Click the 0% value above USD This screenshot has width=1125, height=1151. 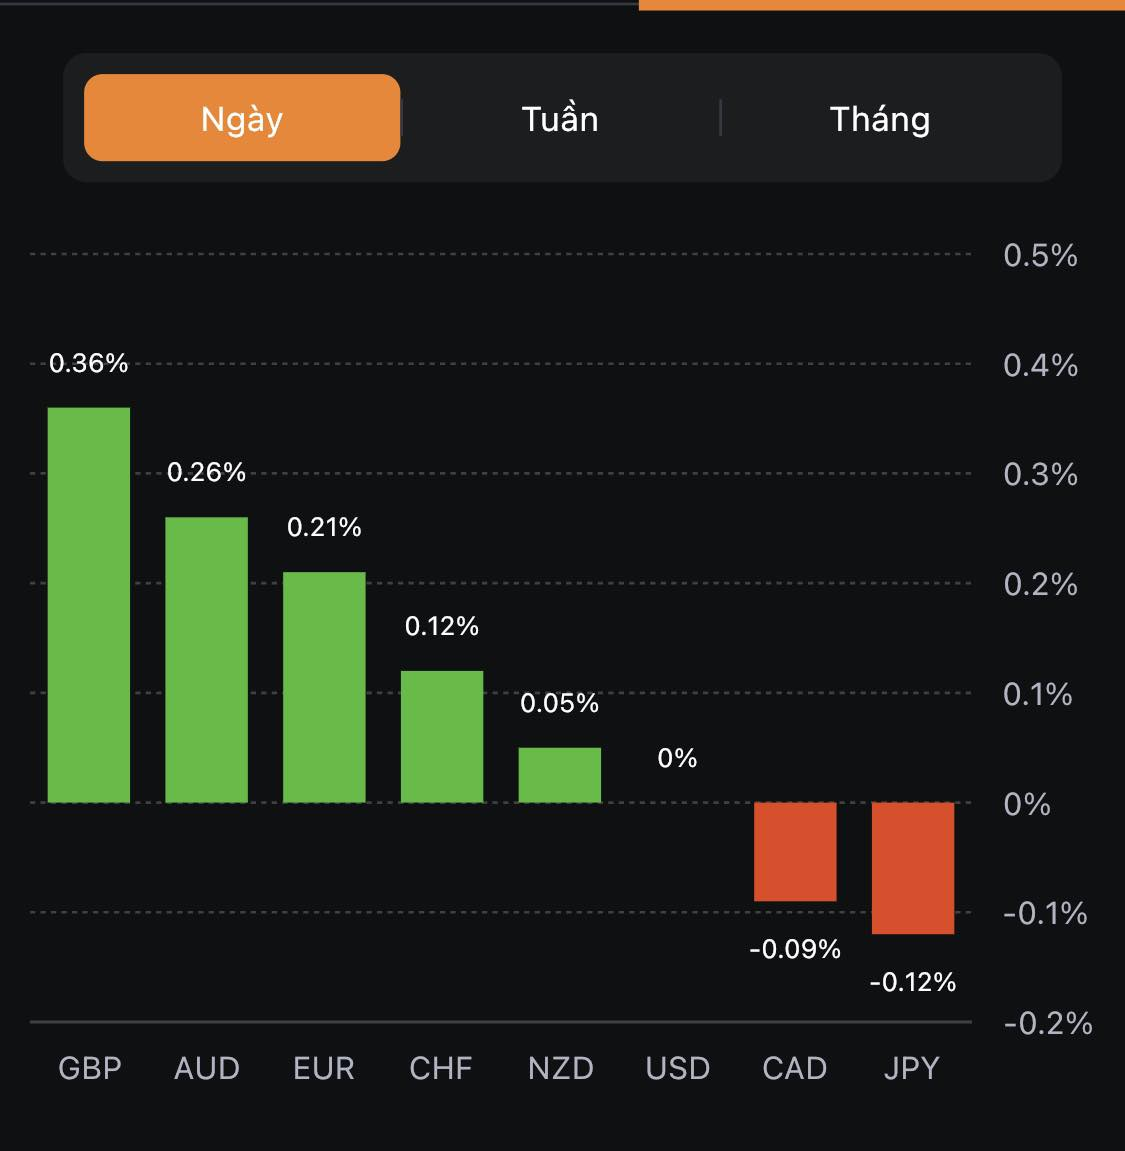(x=677, y=758)
